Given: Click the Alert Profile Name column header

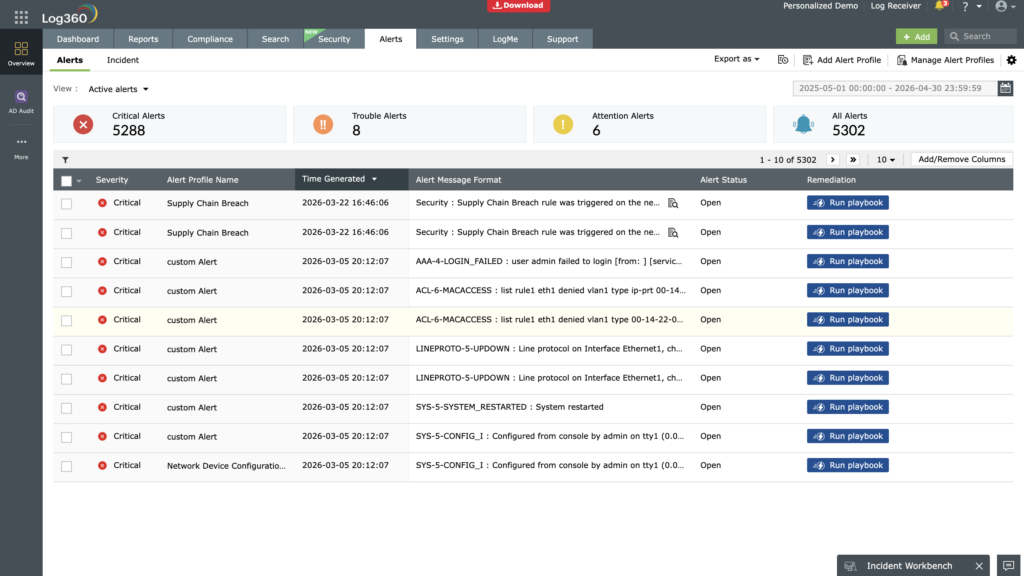Looking at the screenshot, I should click(202, 180).
